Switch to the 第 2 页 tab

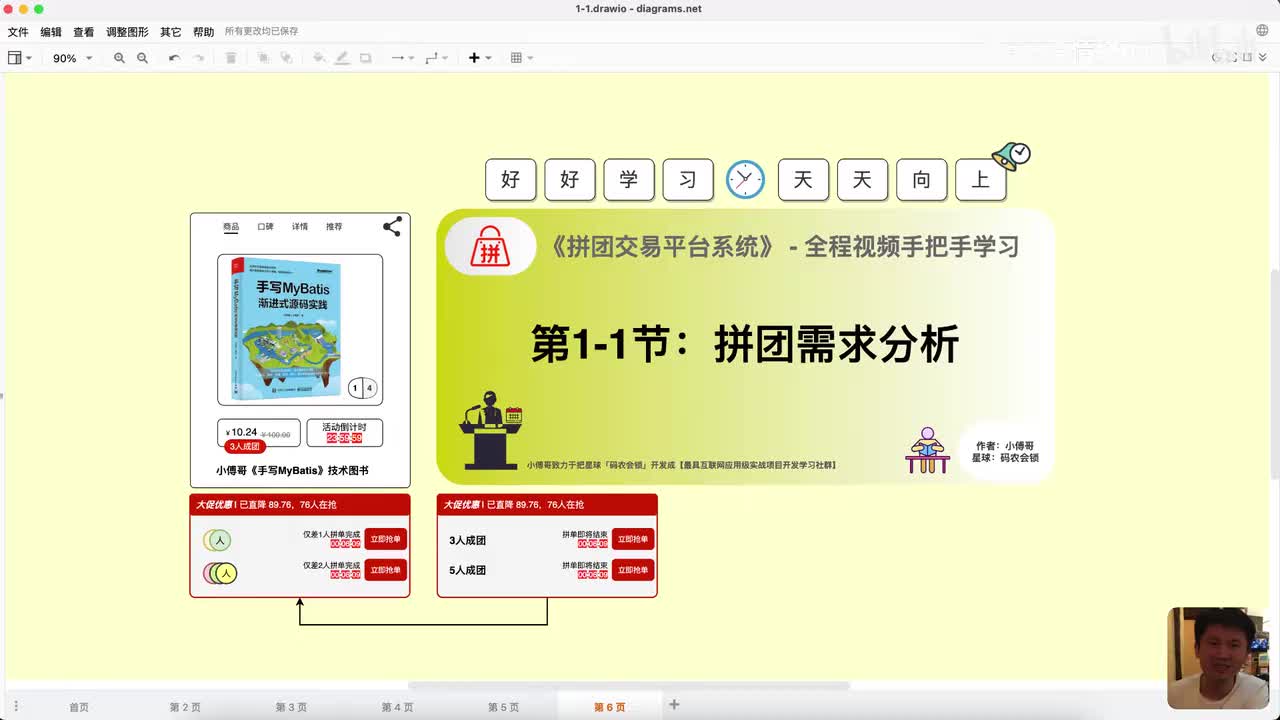pyautogui.click(x=185, y=707)
